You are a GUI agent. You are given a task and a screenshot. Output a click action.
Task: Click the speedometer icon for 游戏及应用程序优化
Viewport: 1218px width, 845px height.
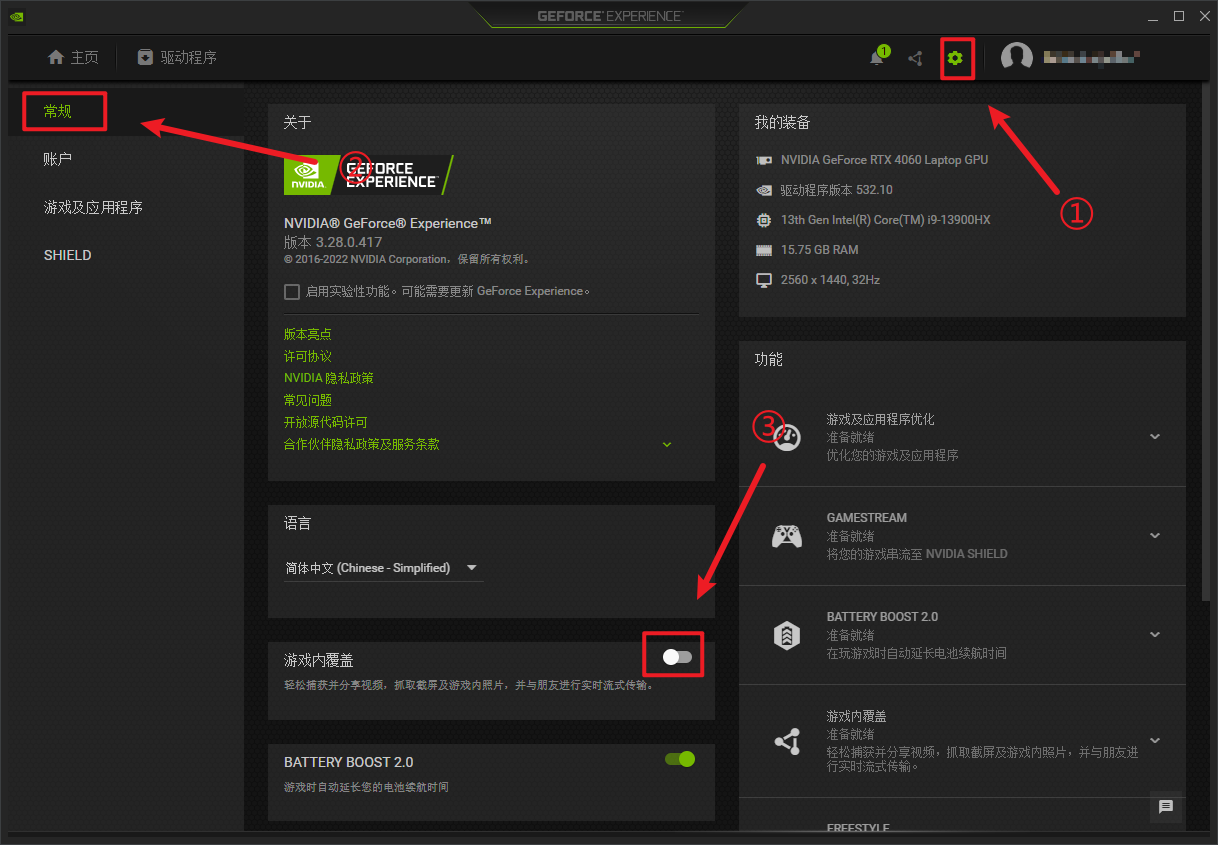pyautogui.click(x=787, y=438)
